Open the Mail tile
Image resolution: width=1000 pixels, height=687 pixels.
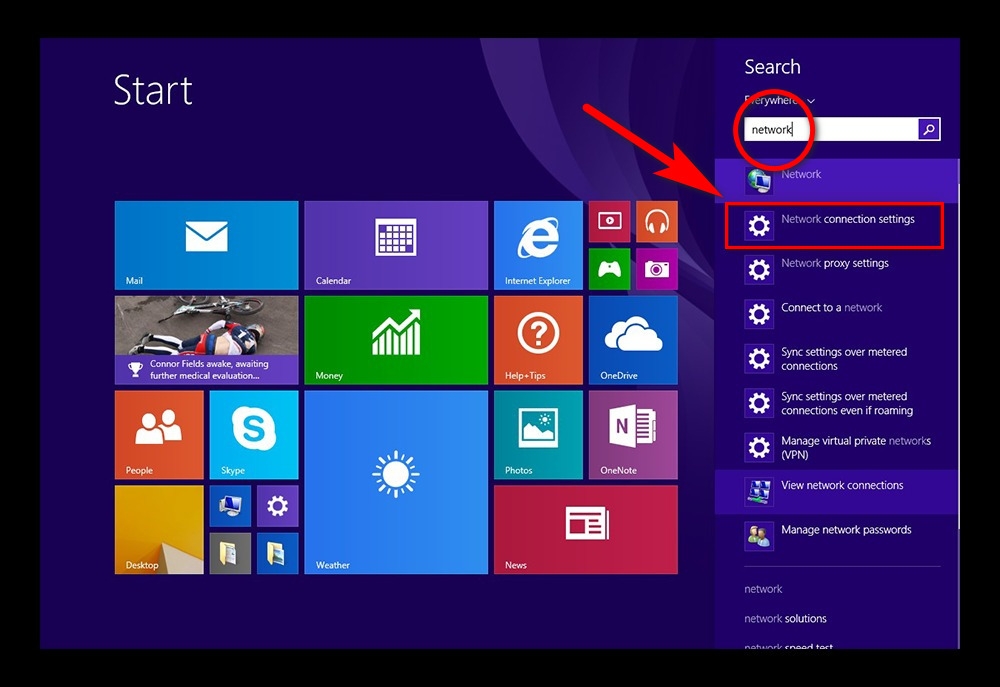[206, 245]
